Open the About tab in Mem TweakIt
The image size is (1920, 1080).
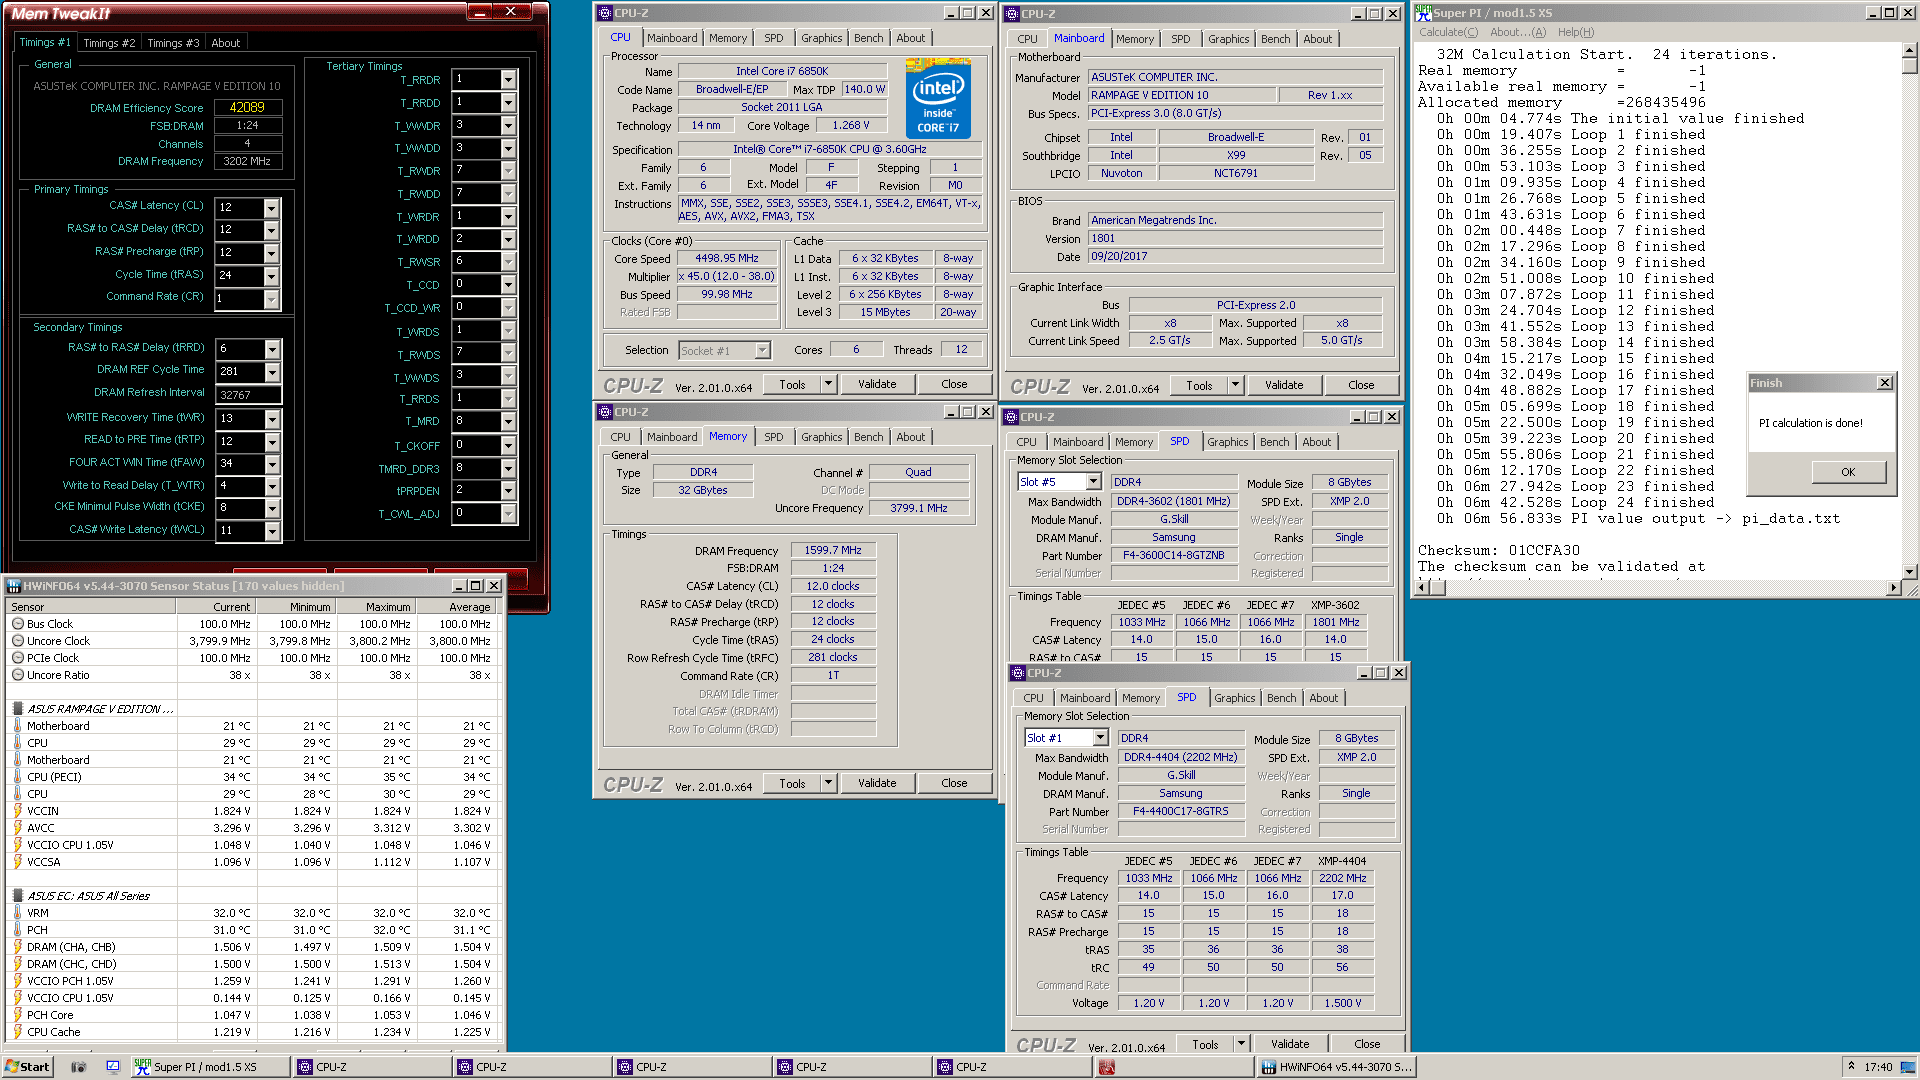226,43
